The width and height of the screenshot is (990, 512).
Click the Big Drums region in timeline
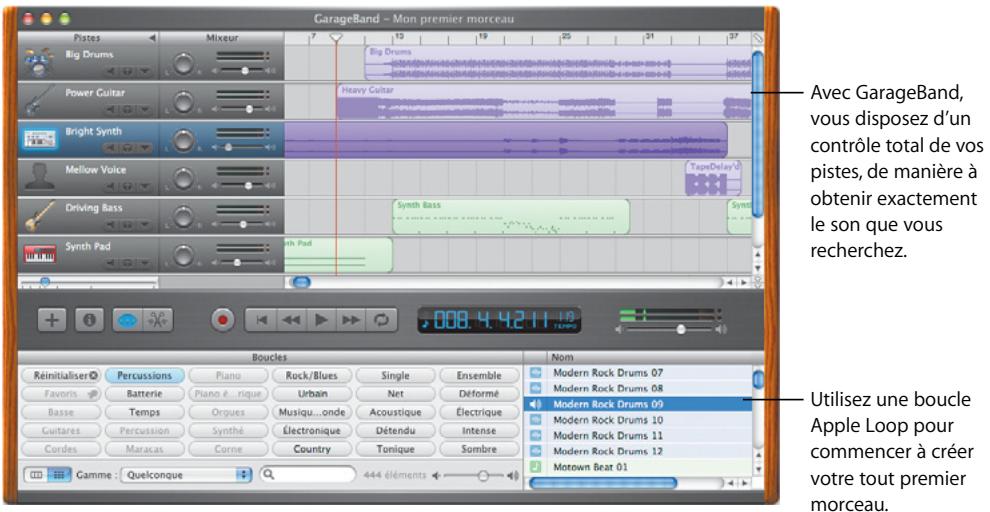coord(558,63)
